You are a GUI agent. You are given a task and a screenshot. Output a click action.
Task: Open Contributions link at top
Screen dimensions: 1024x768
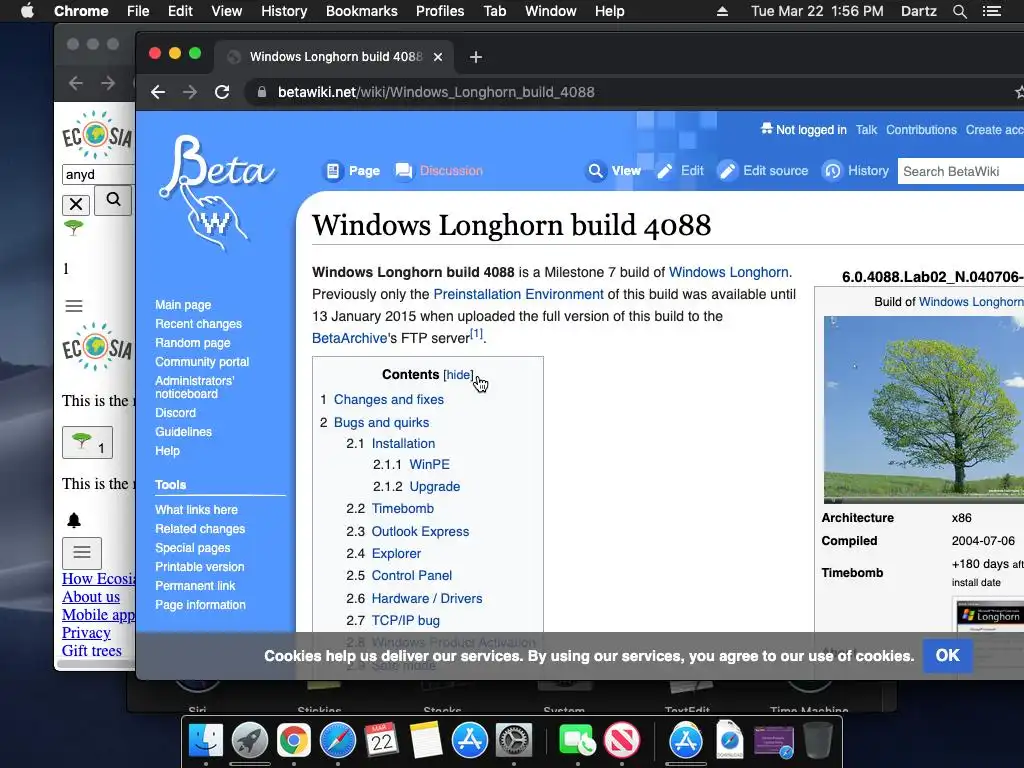(921, 130)
